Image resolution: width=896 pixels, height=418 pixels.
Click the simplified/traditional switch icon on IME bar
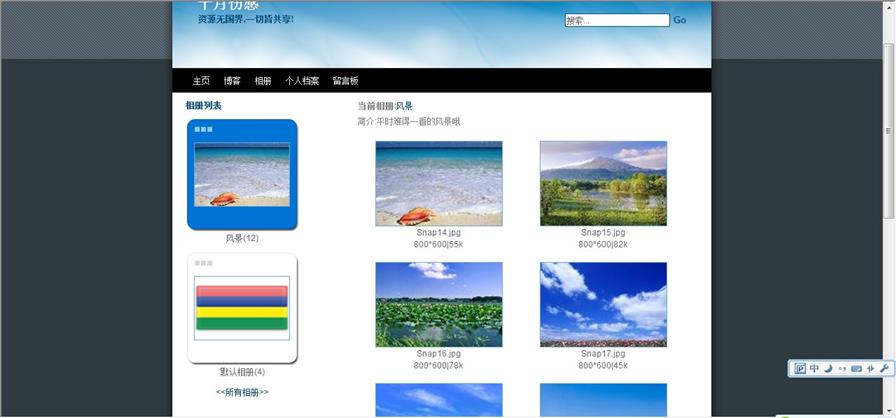(x=870, y=369)
